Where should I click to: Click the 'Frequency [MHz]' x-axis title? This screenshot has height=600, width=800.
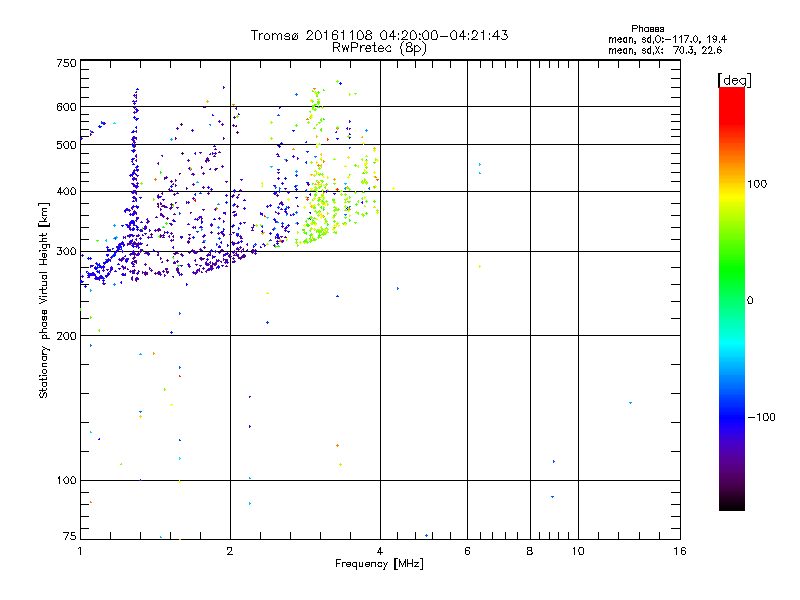click(379, 564)
